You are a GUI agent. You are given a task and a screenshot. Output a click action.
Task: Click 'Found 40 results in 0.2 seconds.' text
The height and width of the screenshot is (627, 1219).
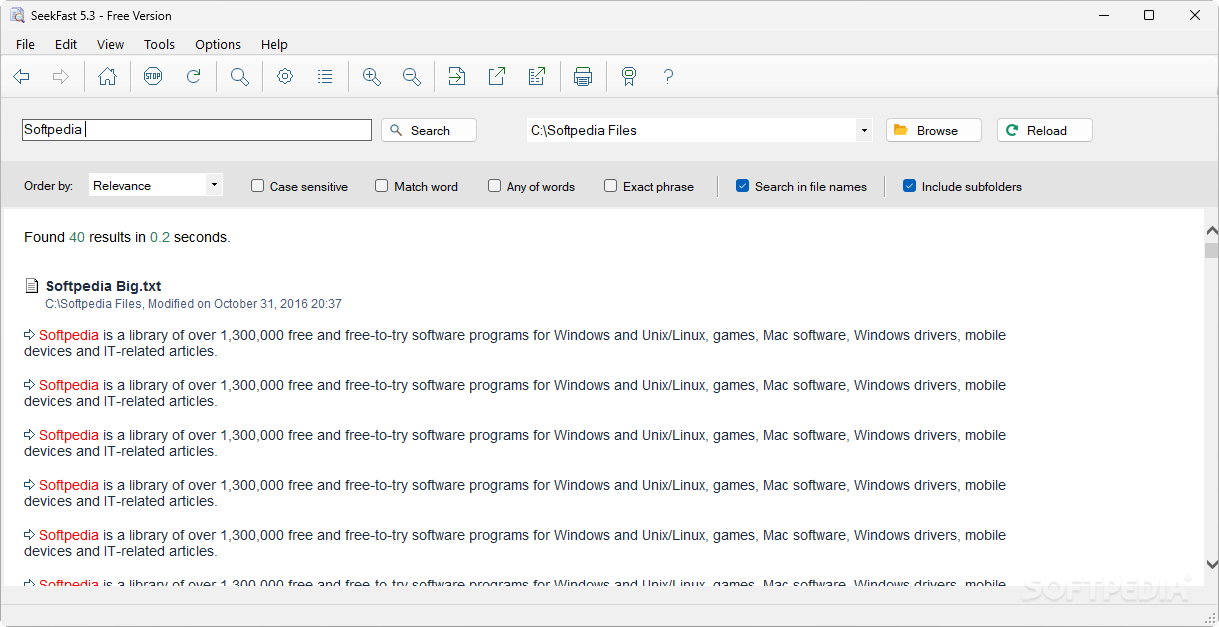(x=127, y=237)
